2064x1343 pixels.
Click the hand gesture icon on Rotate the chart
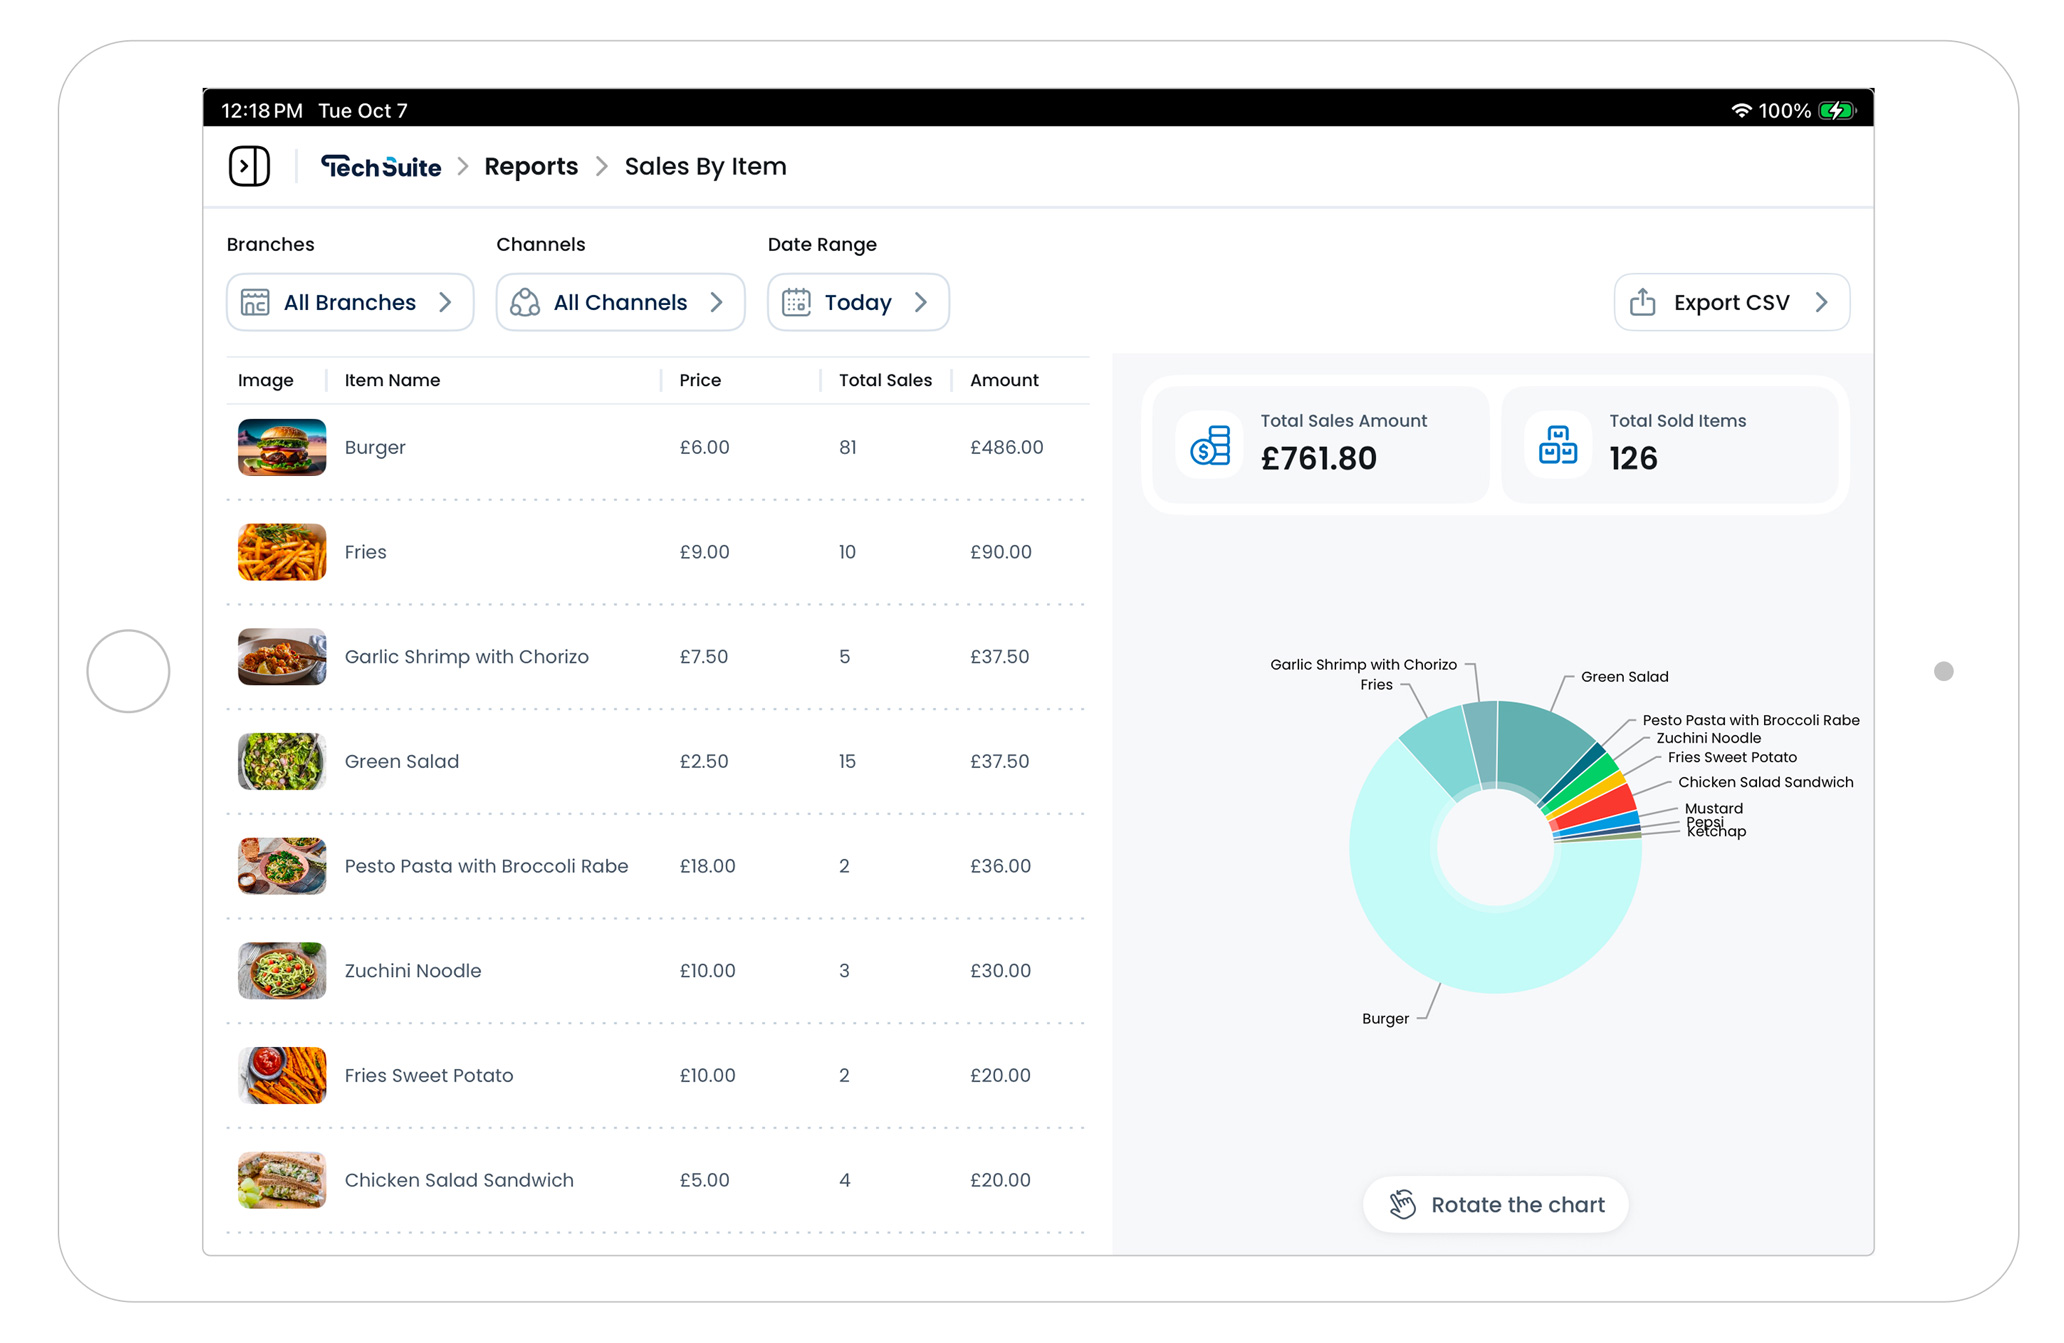point(1403,1204)
